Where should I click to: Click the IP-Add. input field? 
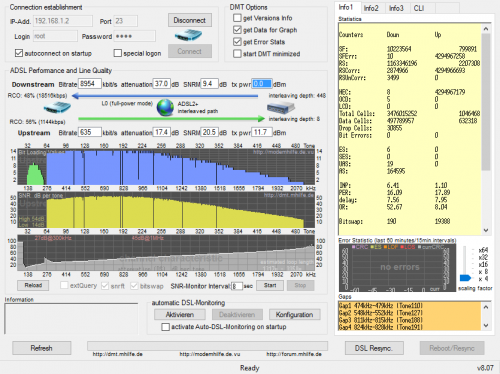click(x=63, y=21)
